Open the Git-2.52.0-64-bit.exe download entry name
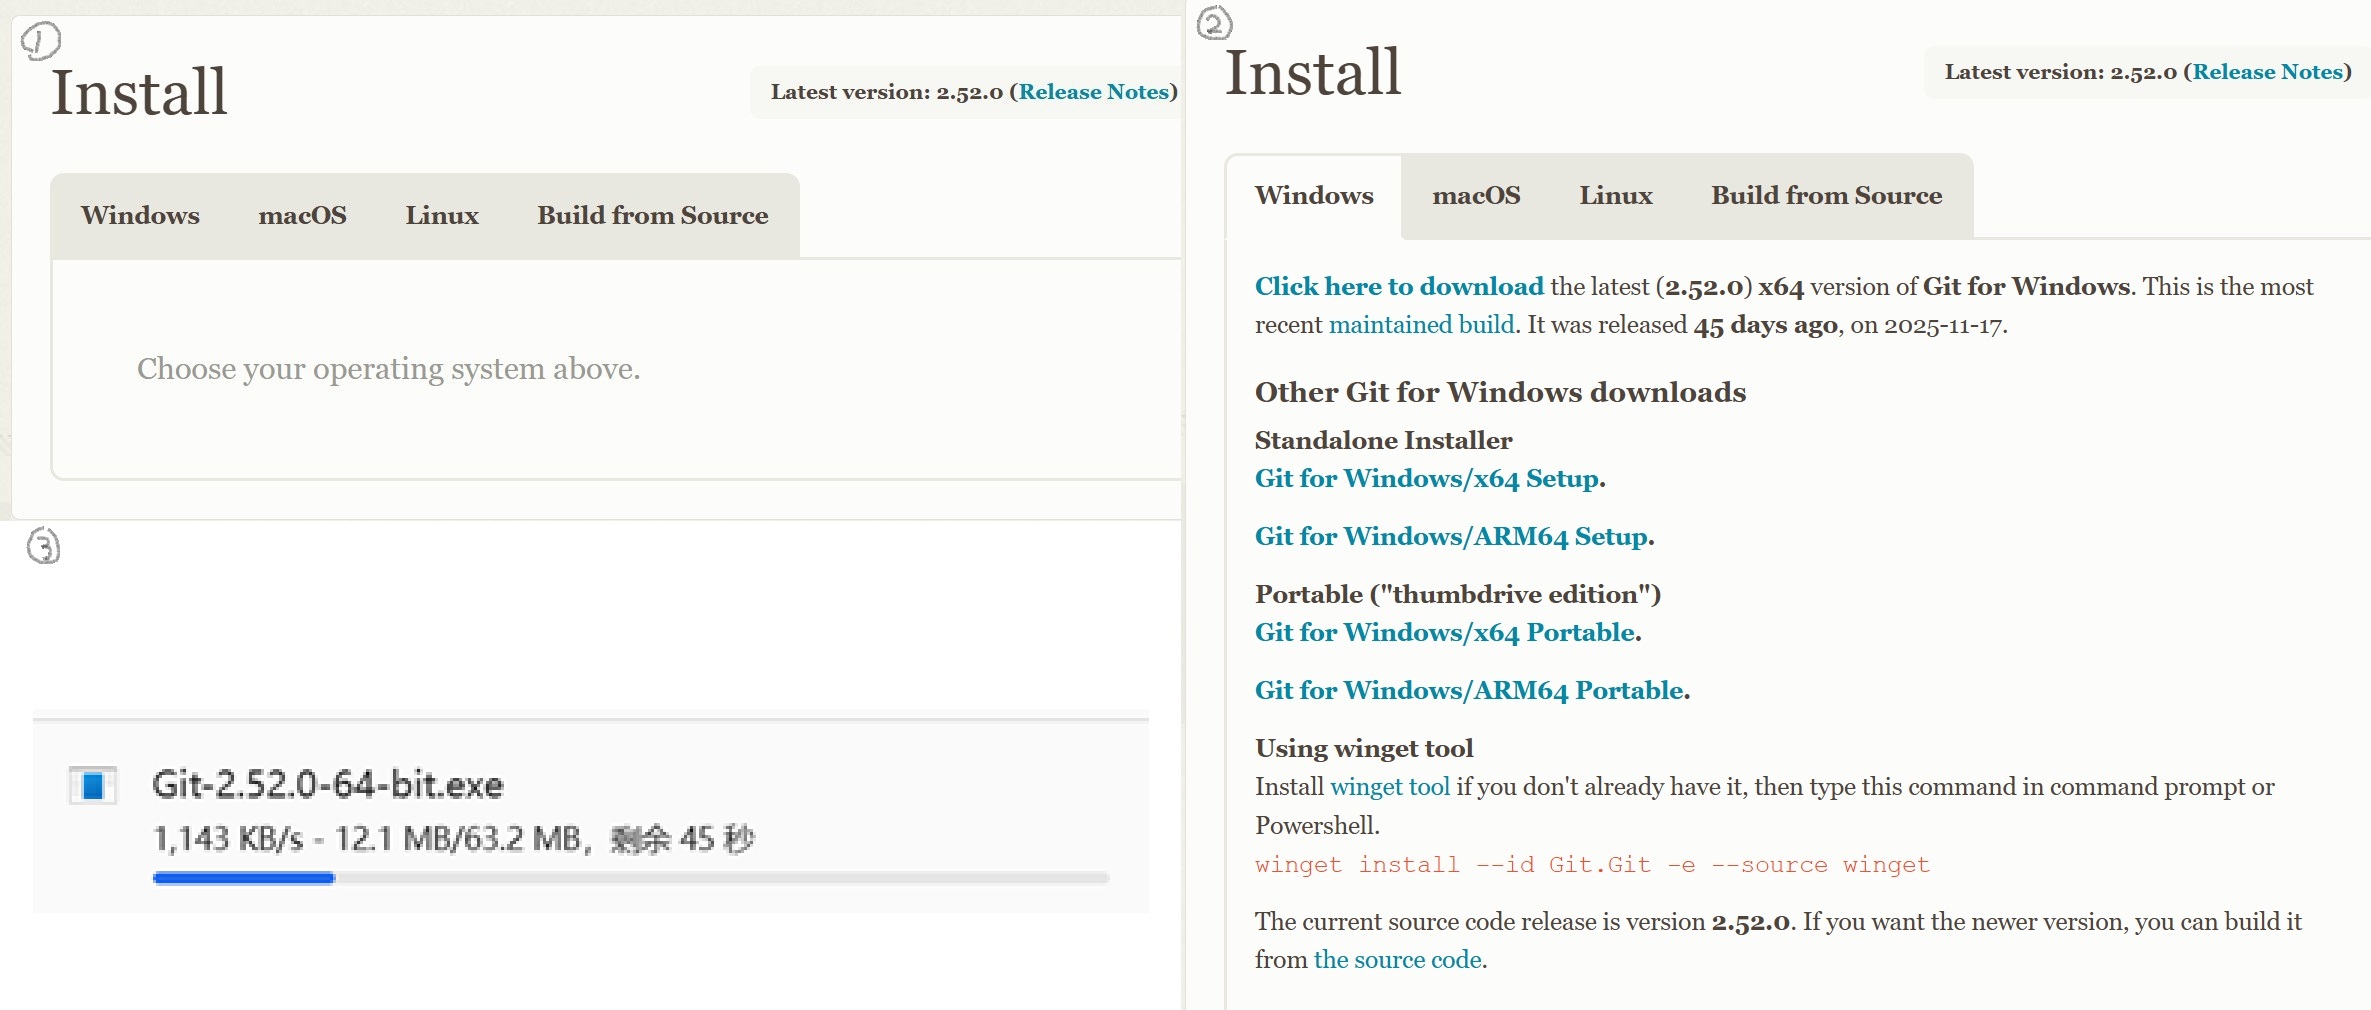Image resolution: width=2371 pixels, height=1010 pixels. [x=327, y=785]
